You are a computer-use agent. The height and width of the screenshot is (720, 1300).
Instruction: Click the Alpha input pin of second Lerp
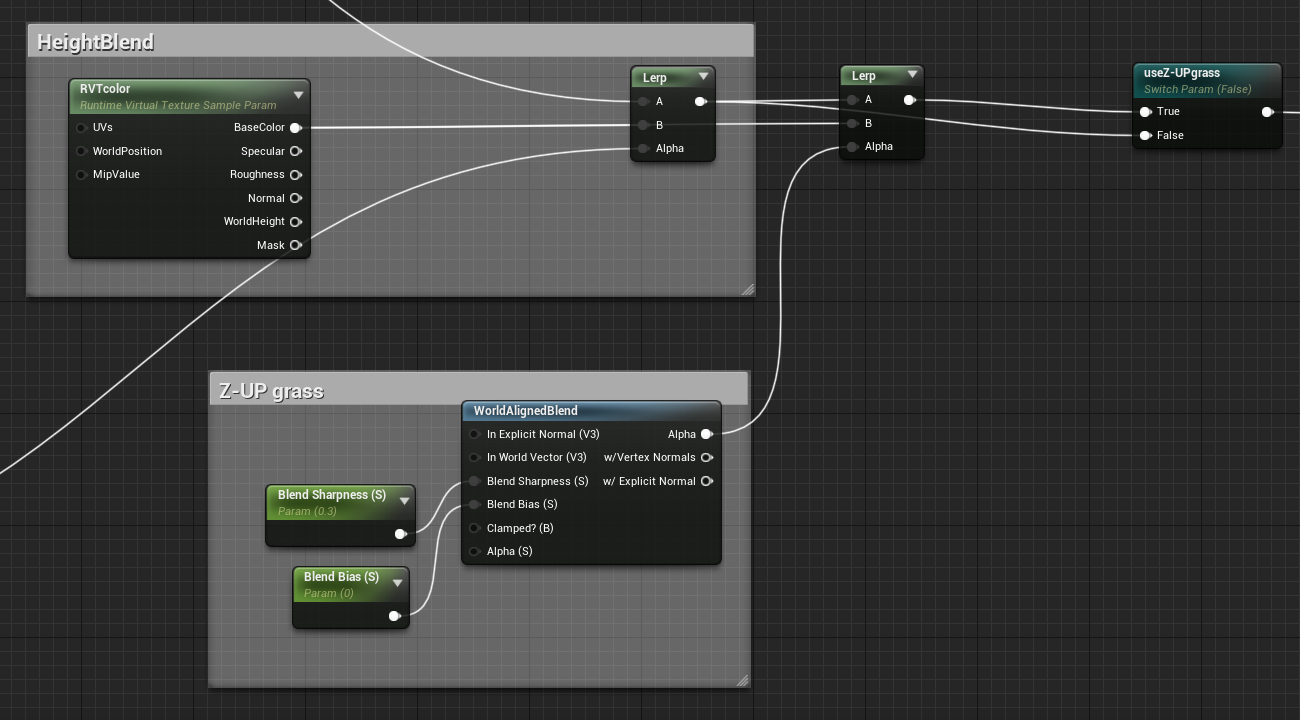coord(852,147)
